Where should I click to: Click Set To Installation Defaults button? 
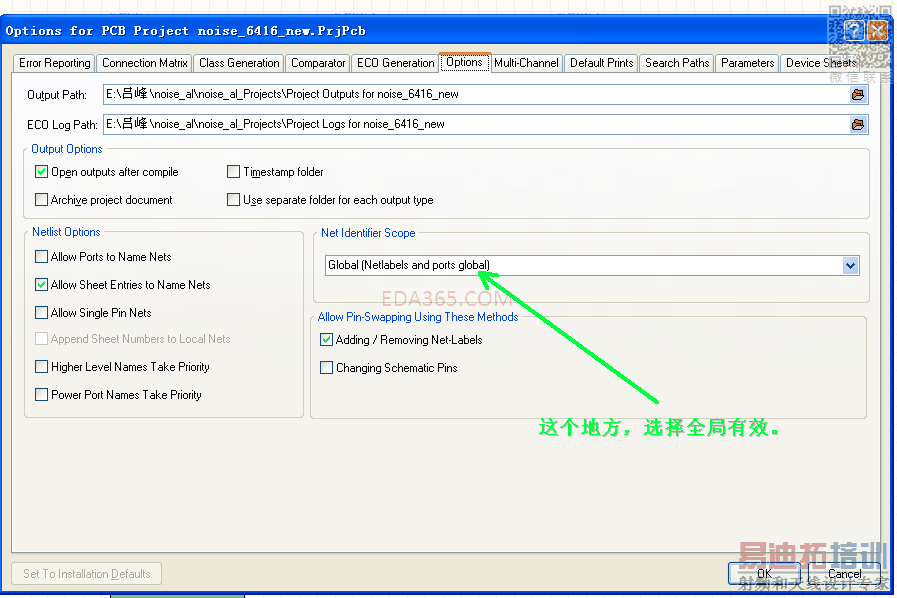86,573
